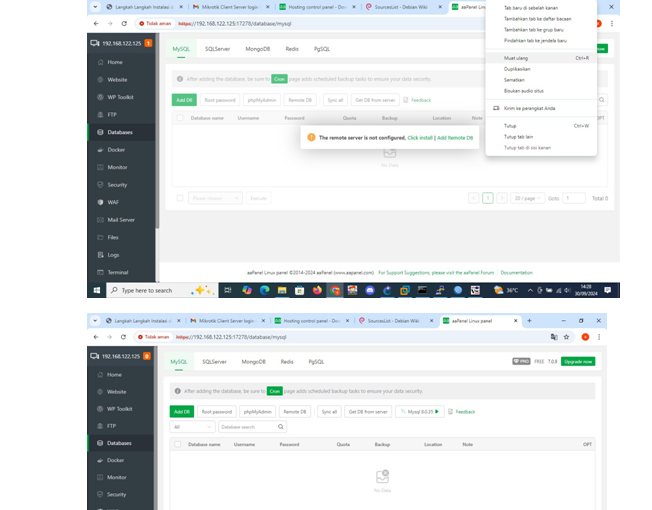
Task: Open Windows Start button on taskbar
Action: (x=96, y=290)
